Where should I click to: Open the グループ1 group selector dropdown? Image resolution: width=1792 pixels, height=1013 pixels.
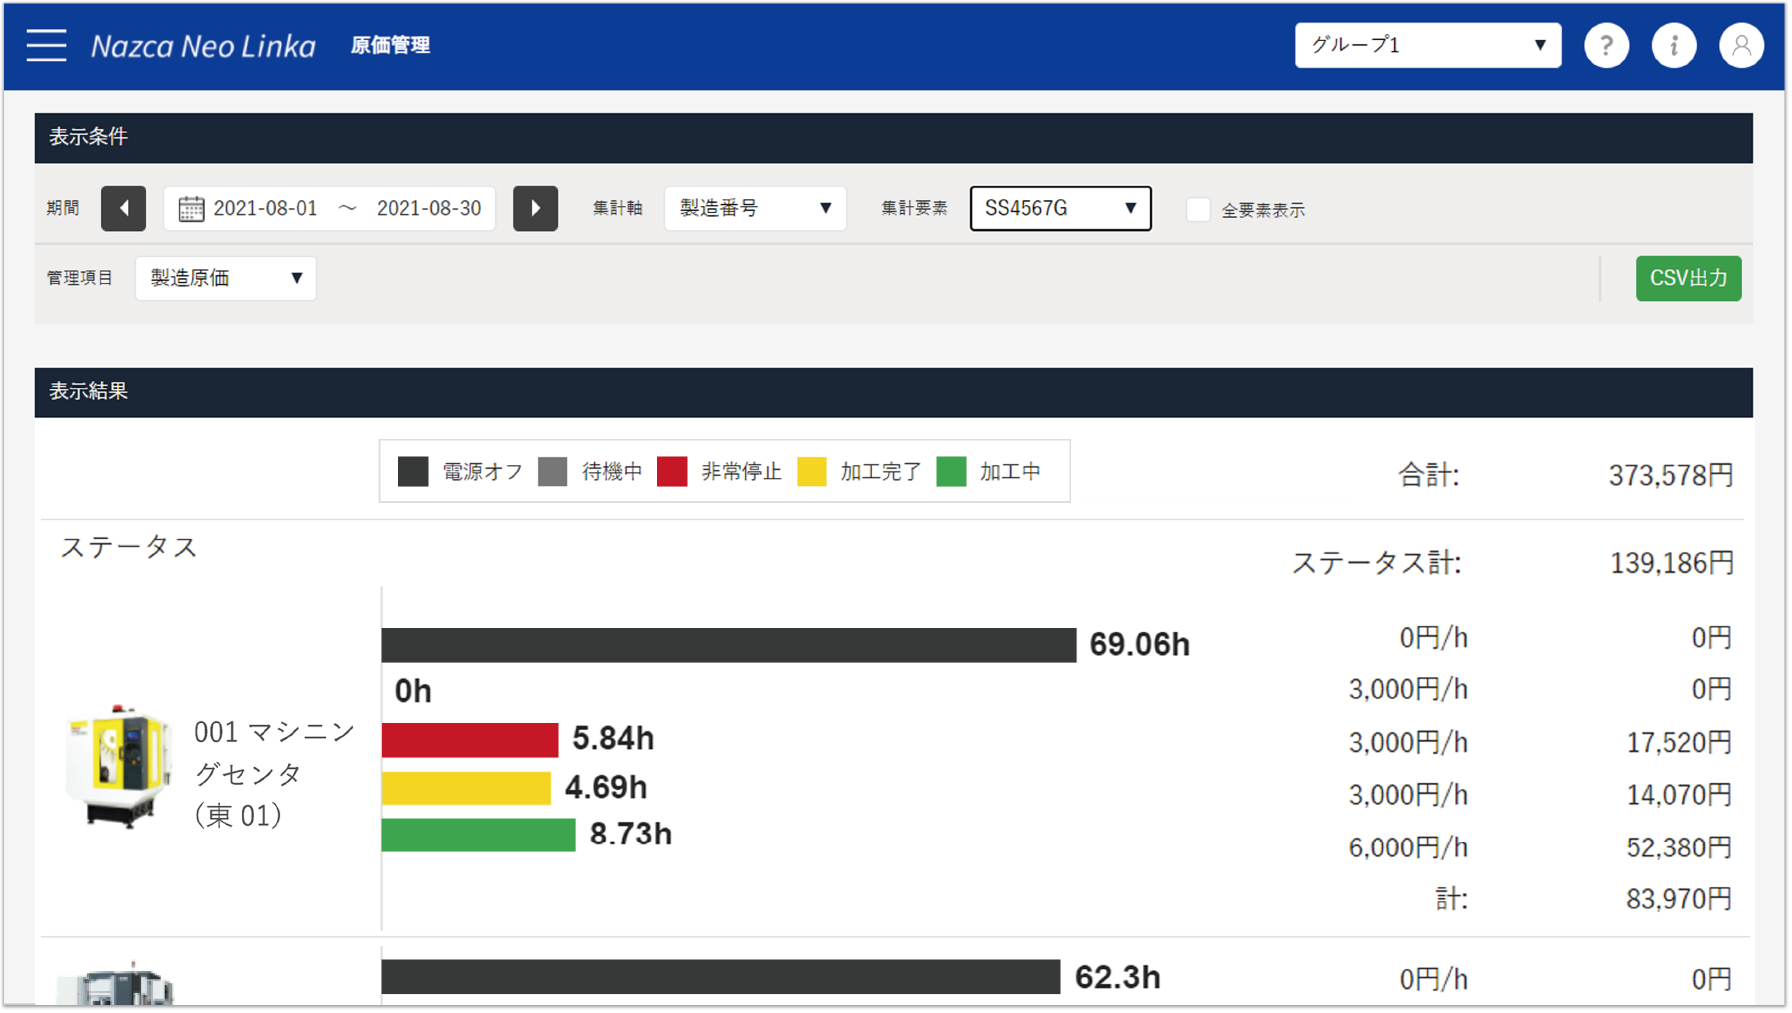(x=1426, y=44)
